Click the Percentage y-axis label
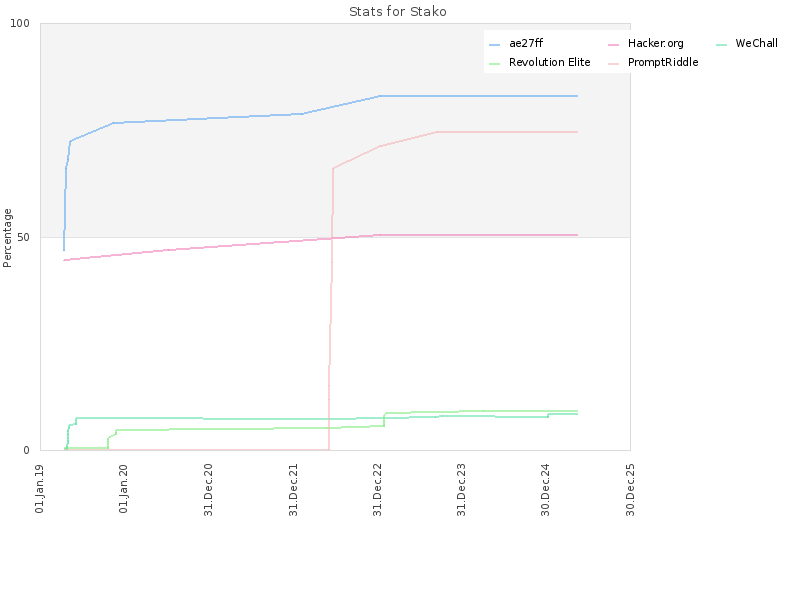The width and height of the screenshot is (800, 600). coord(7,238)
